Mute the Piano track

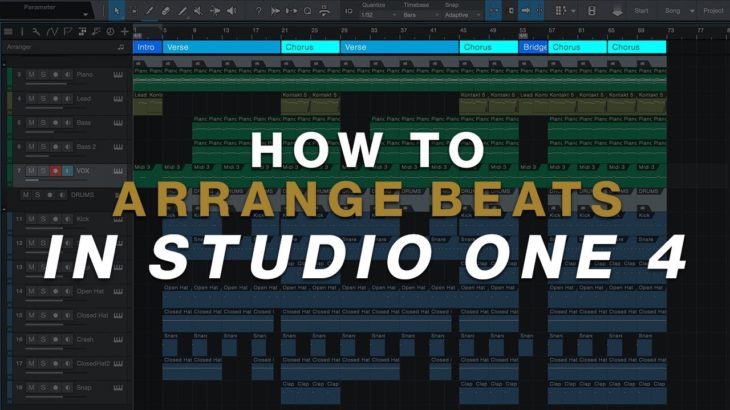(31, 74)
